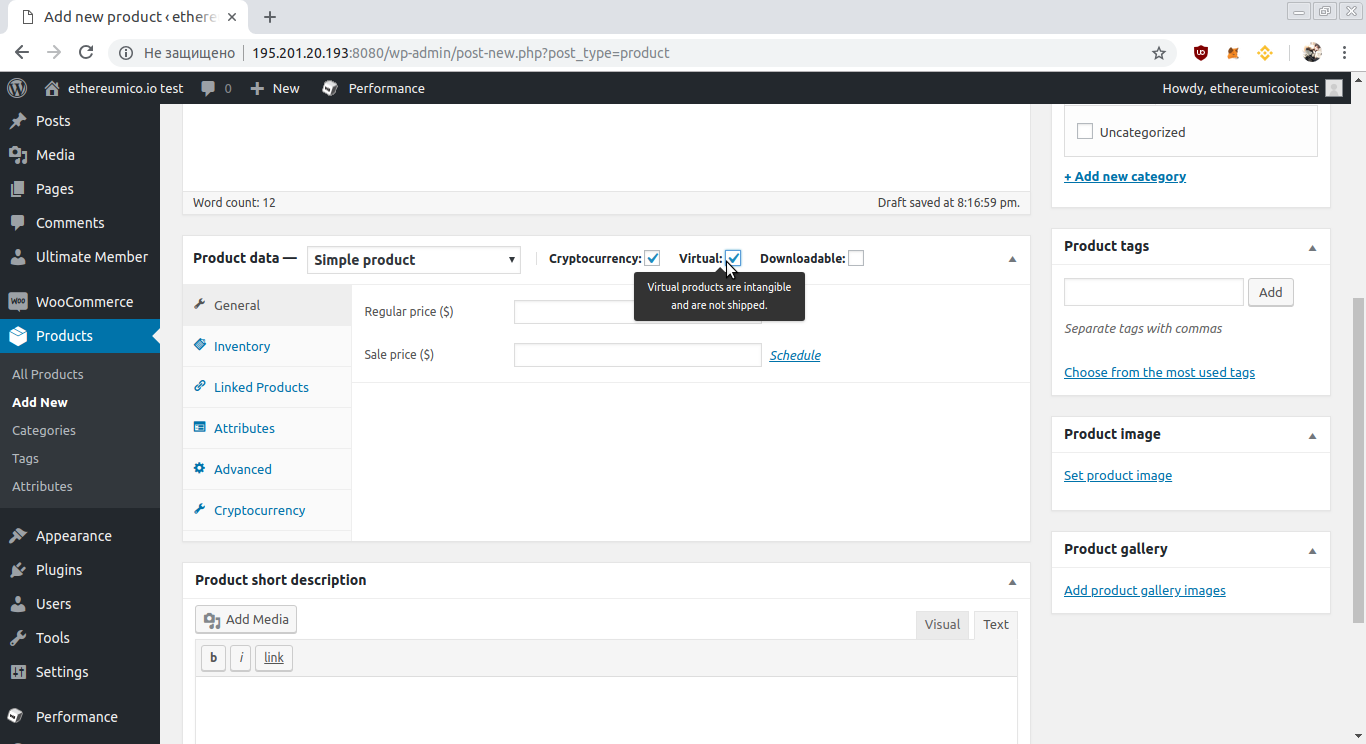Click the Set product image link
1366x744 pixels.
pos(1118,476)
